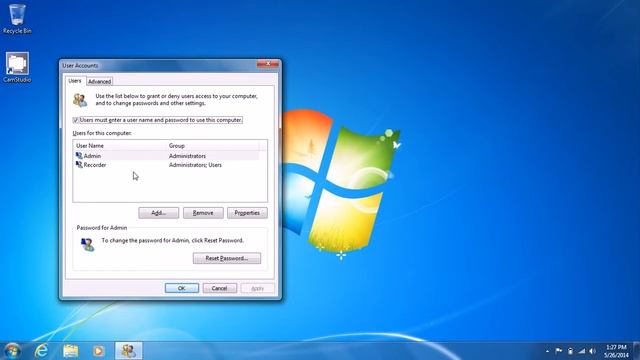Click the Administrators; Users group cell
This screenshot has width=640, height=360.
click(x=195, y=165)
